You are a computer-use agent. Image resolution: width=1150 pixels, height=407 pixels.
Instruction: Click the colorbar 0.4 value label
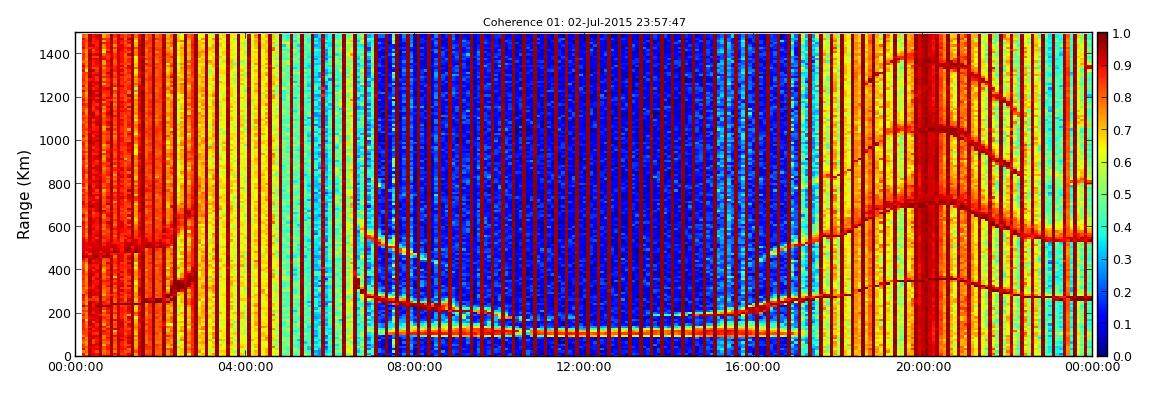click(x=1121, y=227)
